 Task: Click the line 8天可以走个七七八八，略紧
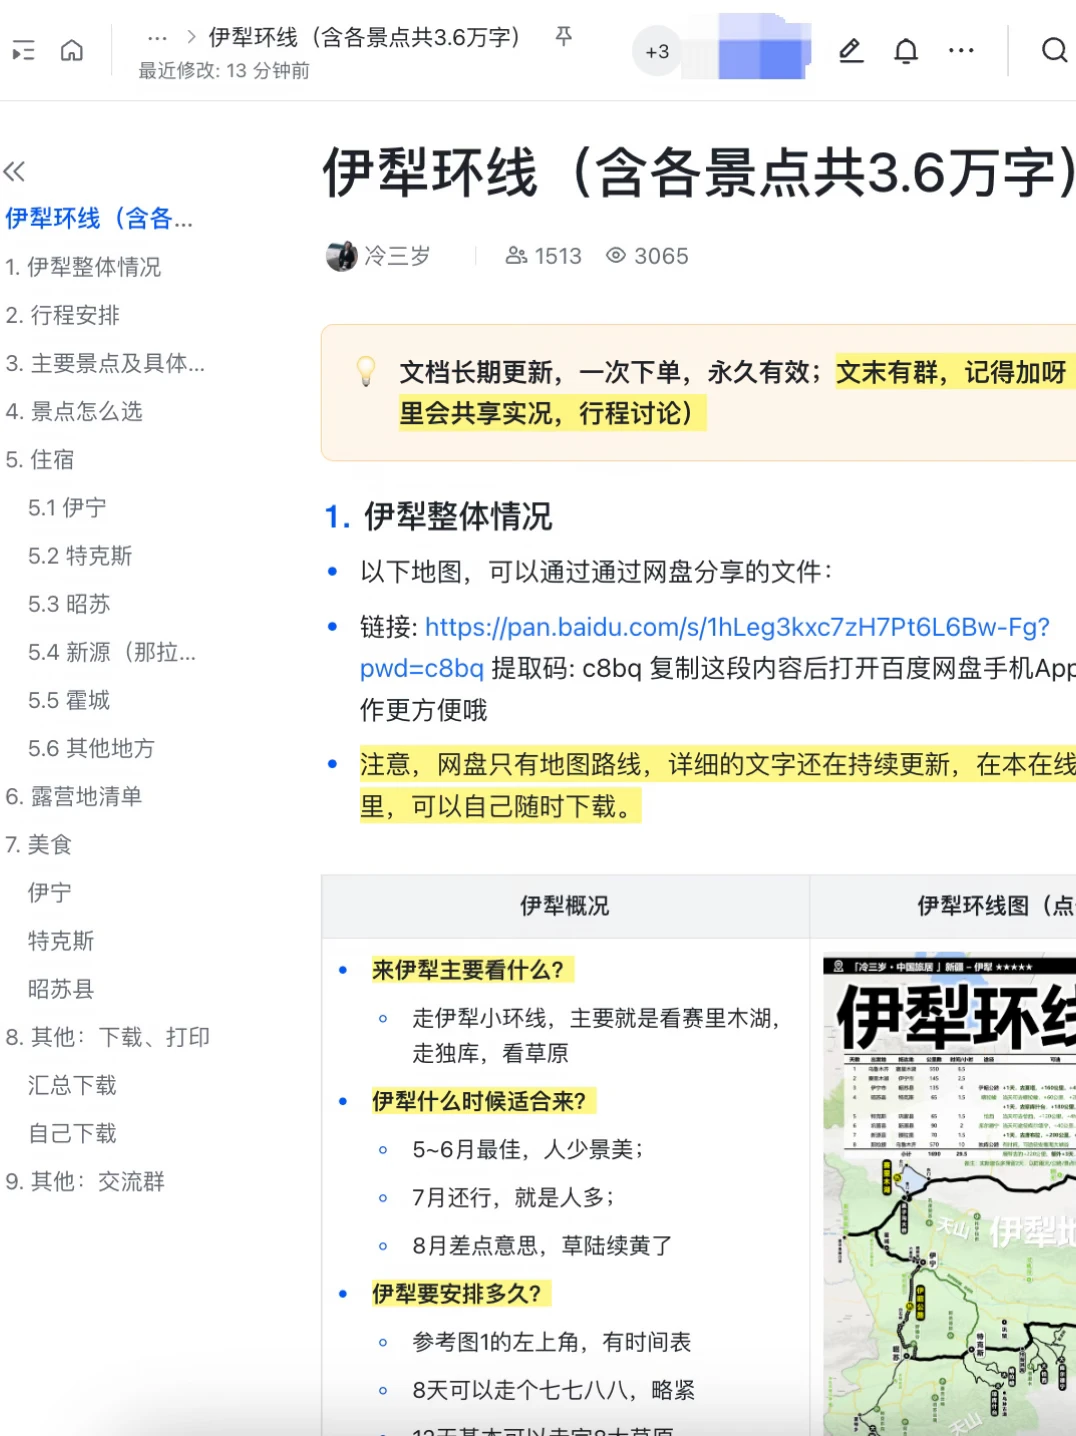tap(554, 1390)
